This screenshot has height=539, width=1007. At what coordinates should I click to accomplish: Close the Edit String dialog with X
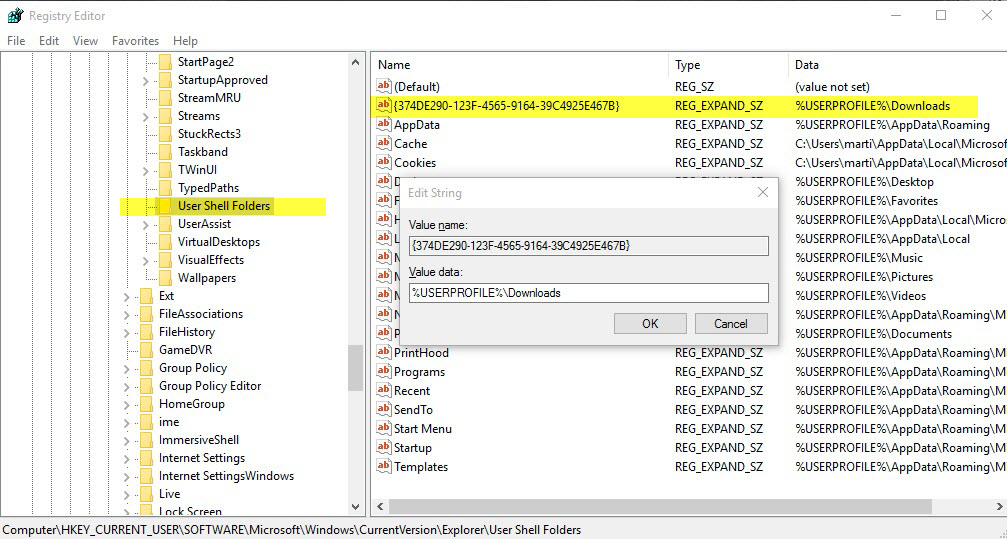762,192
